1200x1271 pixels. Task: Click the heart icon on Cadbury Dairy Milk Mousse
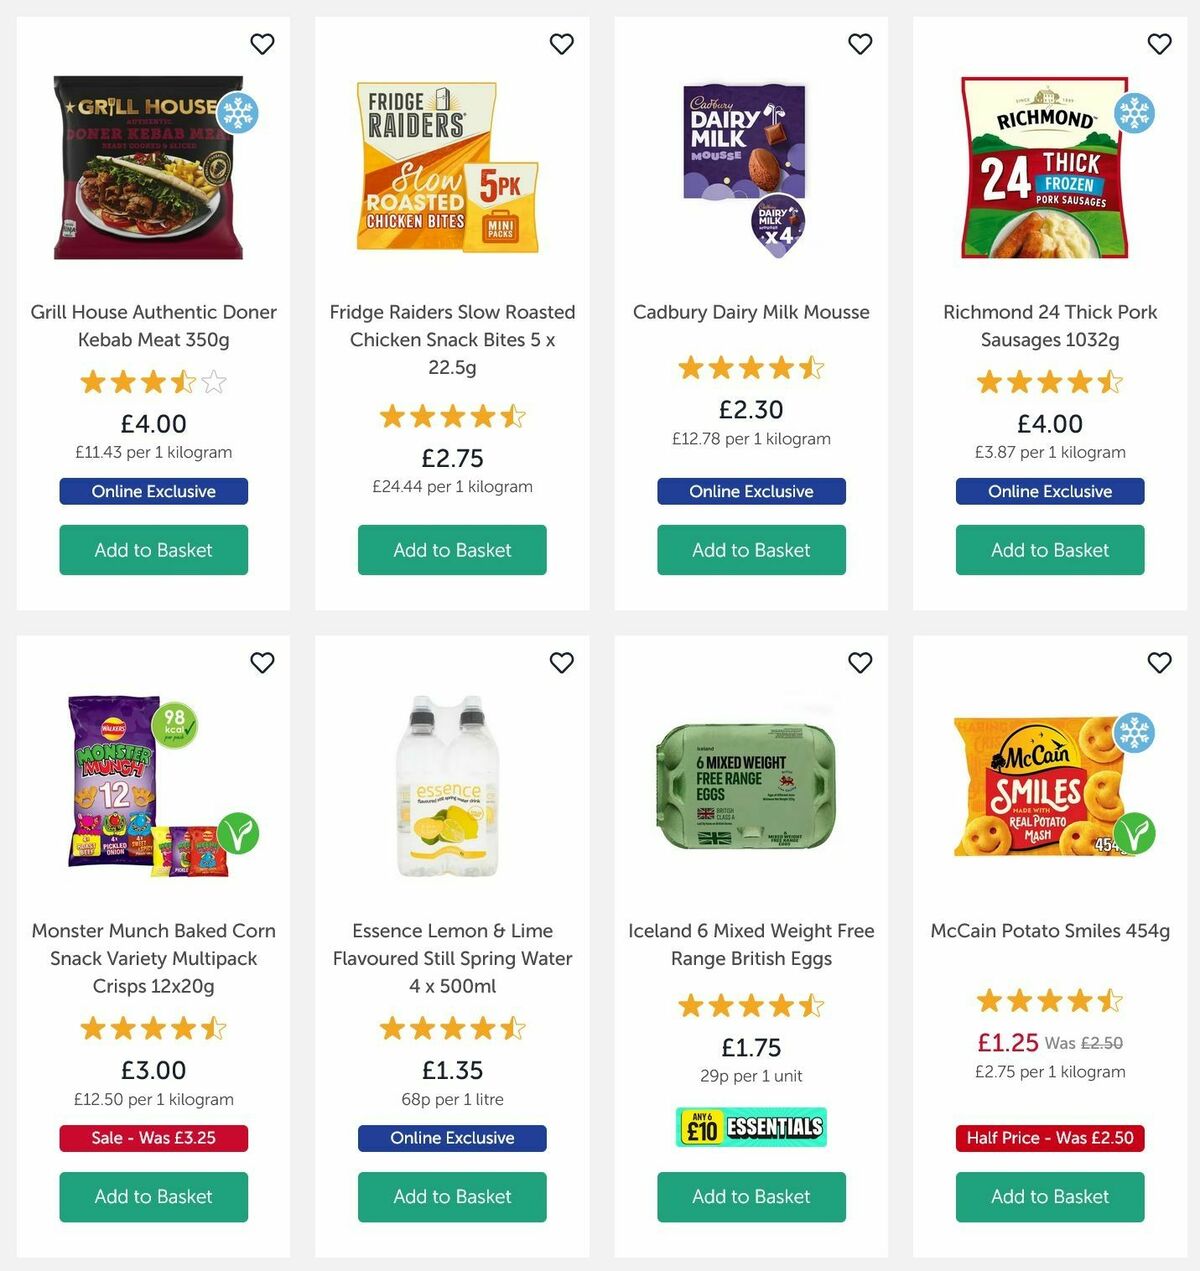pos(860,44)
